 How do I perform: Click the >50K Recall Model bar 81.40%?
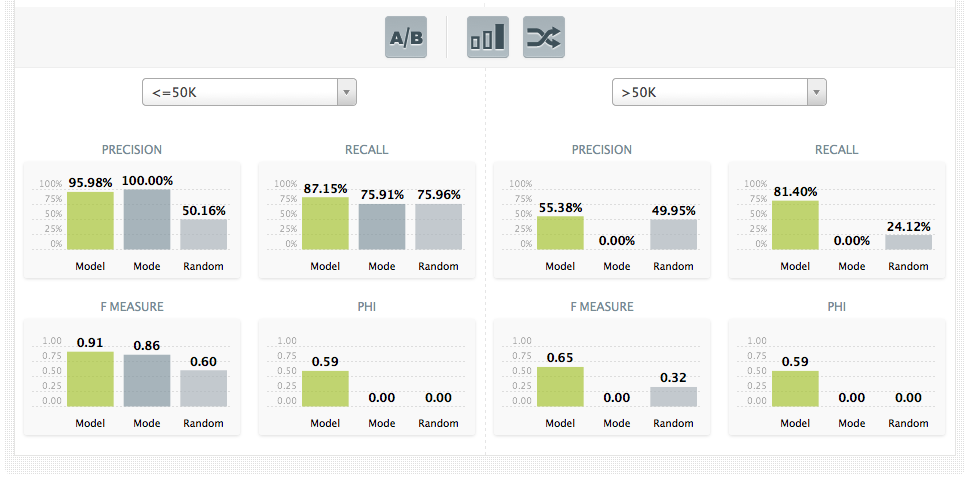[x=795, y=225]
